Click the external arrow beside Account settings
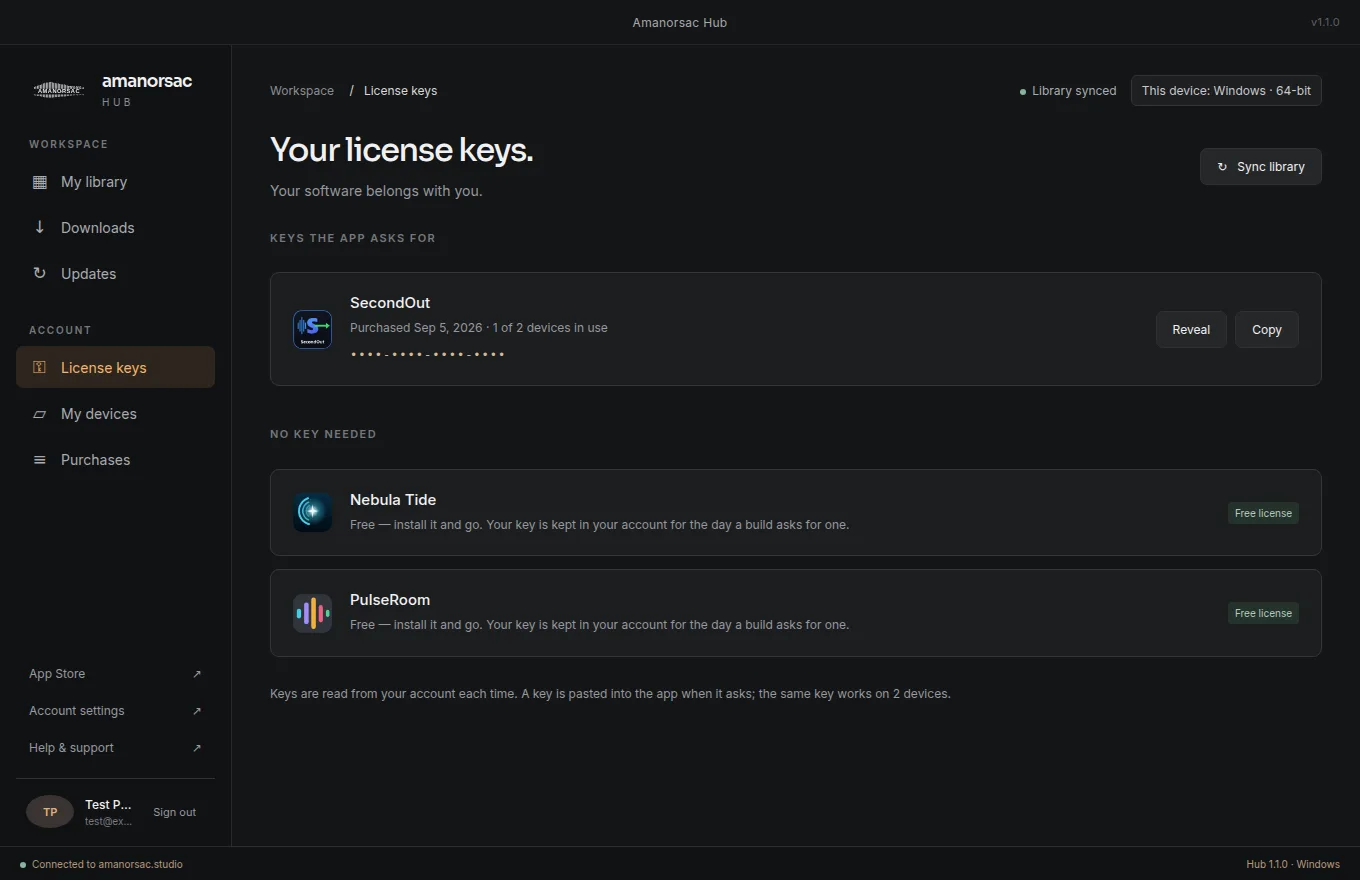Screen dimensions: 1360x880 pos(197,711)
